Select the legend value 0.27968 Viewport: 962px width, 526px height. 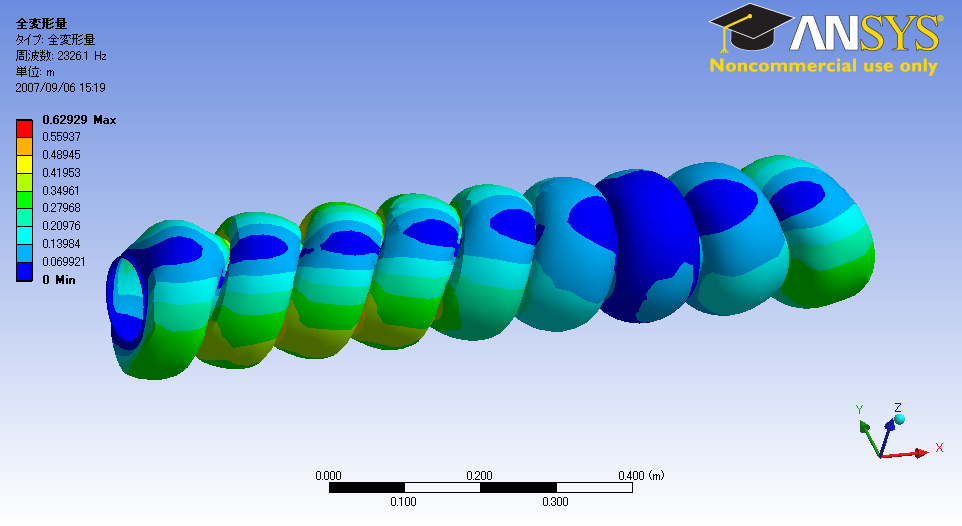point(61,208)
